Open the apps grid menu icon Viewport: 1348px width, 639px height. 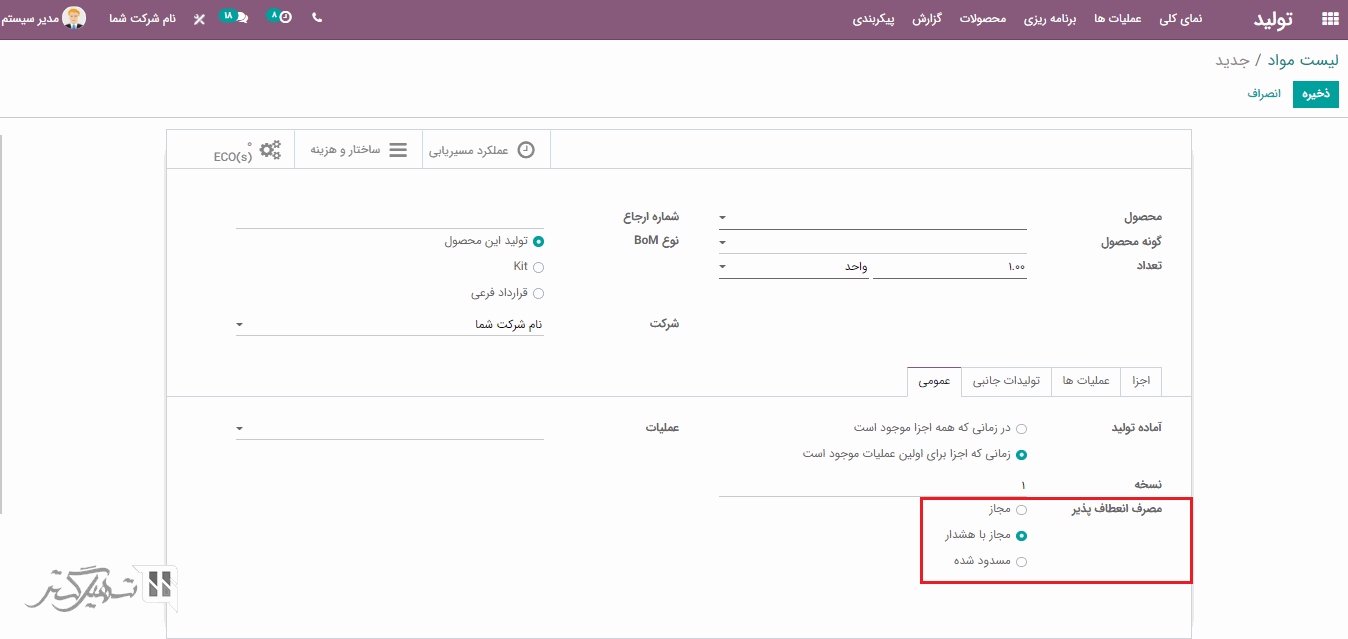(x=1329, y=19)
